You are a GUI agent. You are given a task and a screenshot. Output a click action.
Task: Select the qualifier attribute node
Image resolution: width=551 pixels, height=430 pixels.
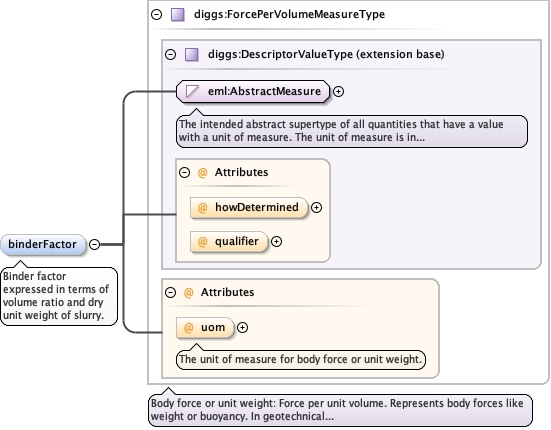click(229, 242)
